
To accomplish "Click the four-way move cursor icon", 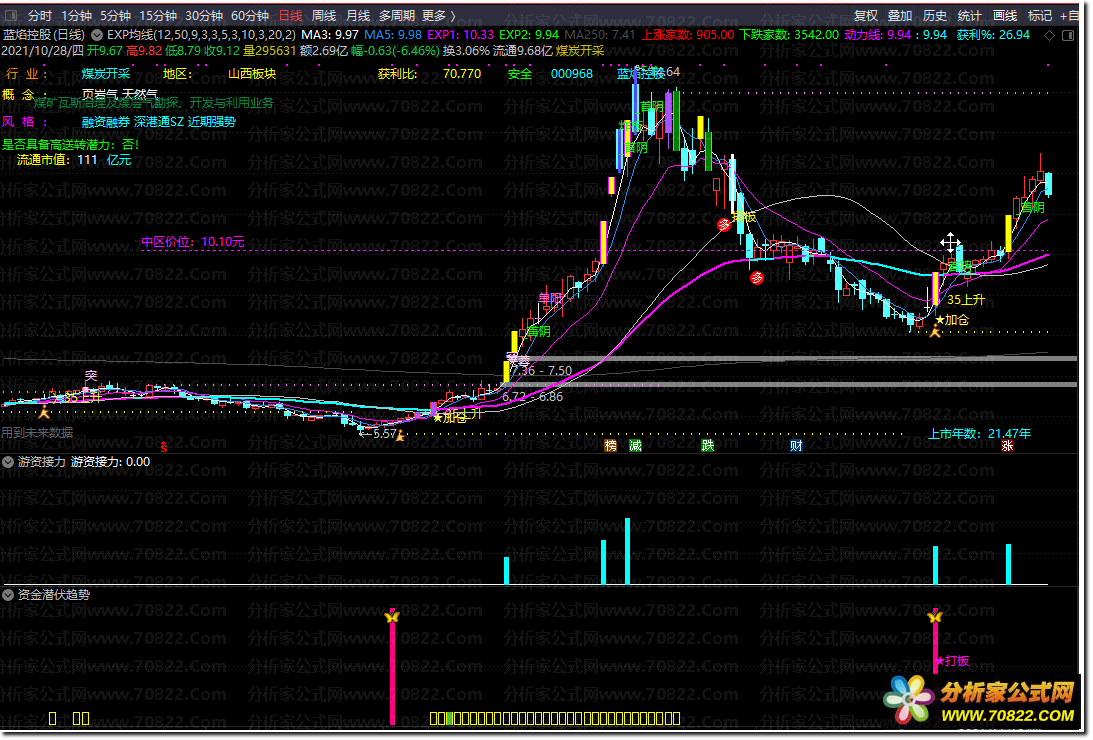I will click(950, 243).
